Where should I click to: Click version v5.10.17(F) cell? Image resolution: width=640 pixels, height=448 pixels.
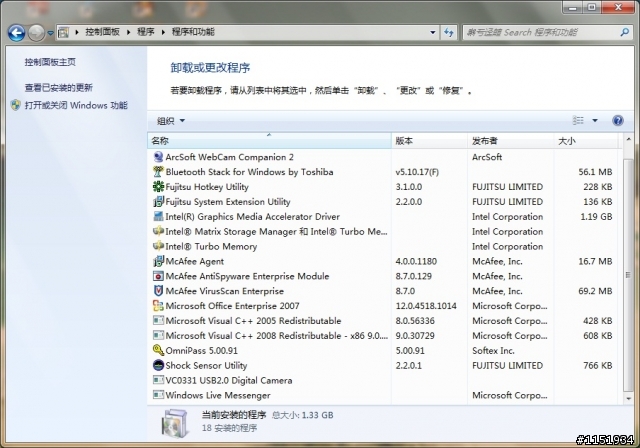pyautogui.click(x=417, y=172)
